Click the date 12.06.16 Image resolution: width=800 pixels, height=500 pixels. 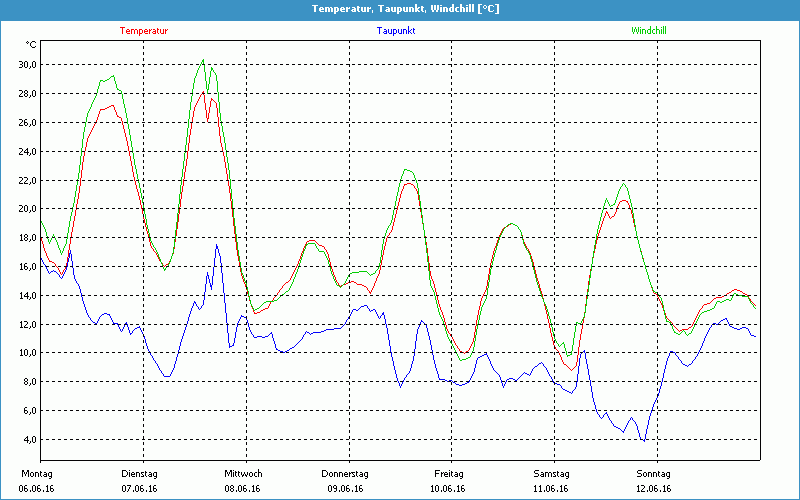pyautogui.click(x=654, y=489)
